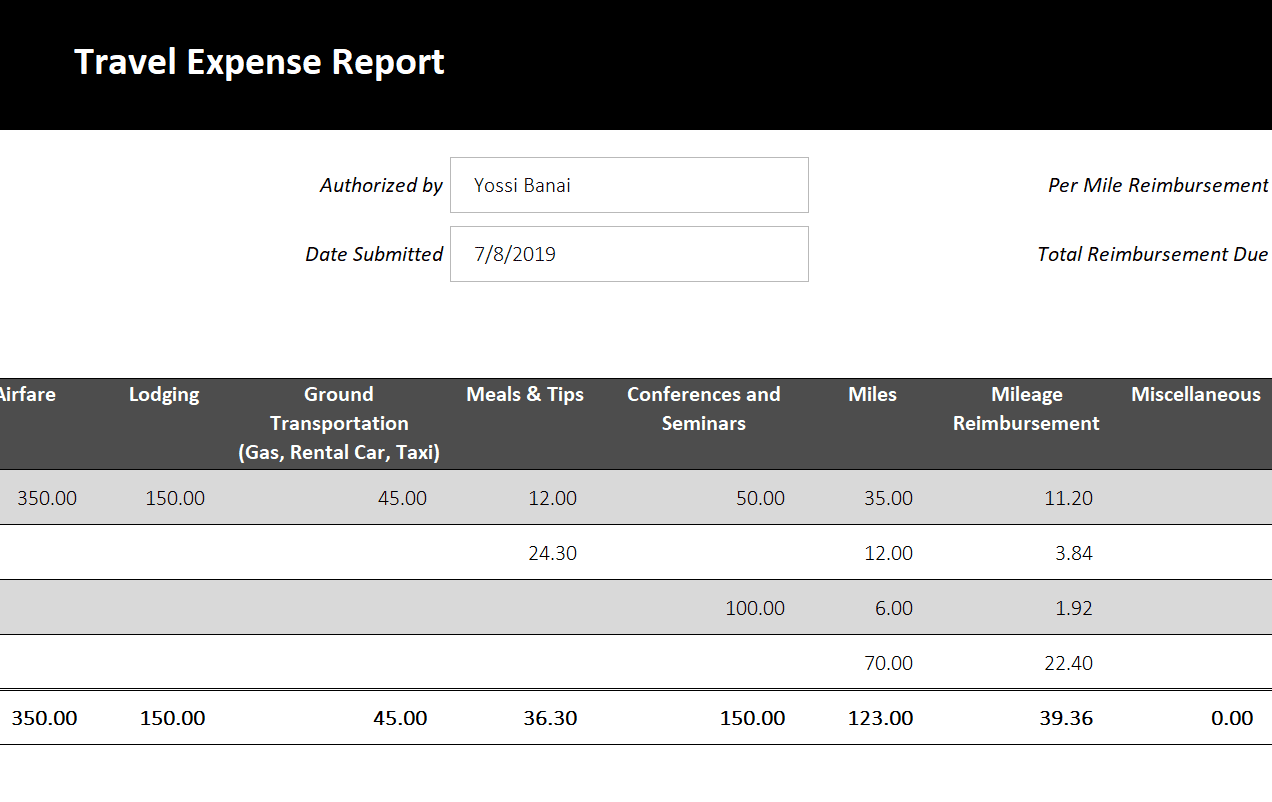Viewport: 1272px width, 802px height.
Task: Select the Mileage Reimbursement column header
Action: pyautogui.click(x=1026, y=408)
